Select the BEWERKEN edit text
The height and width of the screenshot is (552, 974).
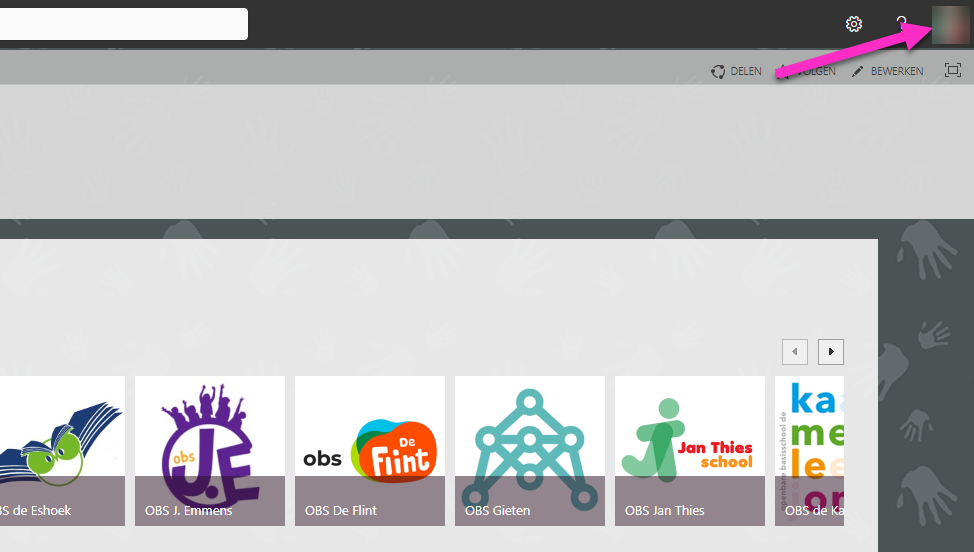coord(897,71)
